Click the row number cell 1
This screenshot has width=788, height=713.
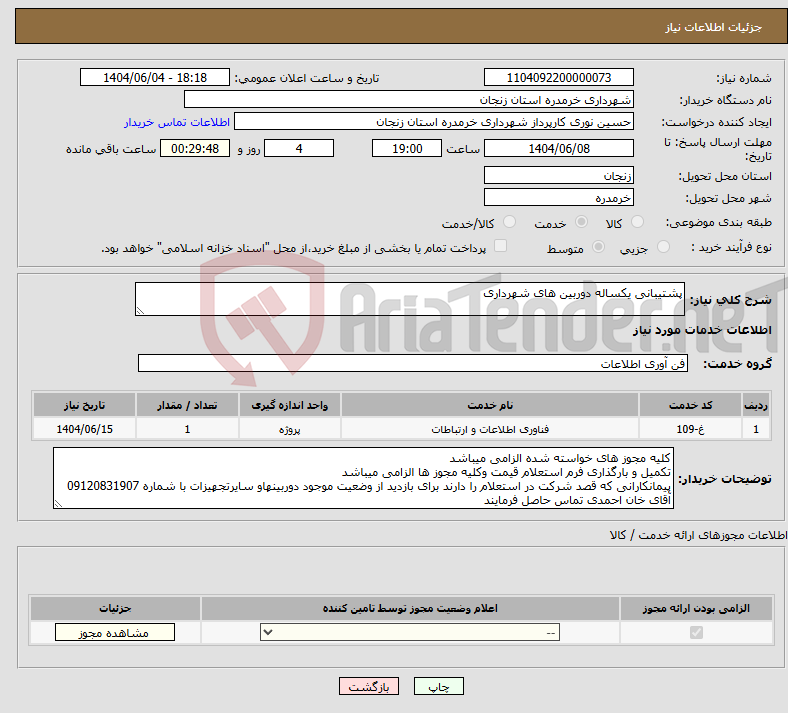tap(756, 429)
